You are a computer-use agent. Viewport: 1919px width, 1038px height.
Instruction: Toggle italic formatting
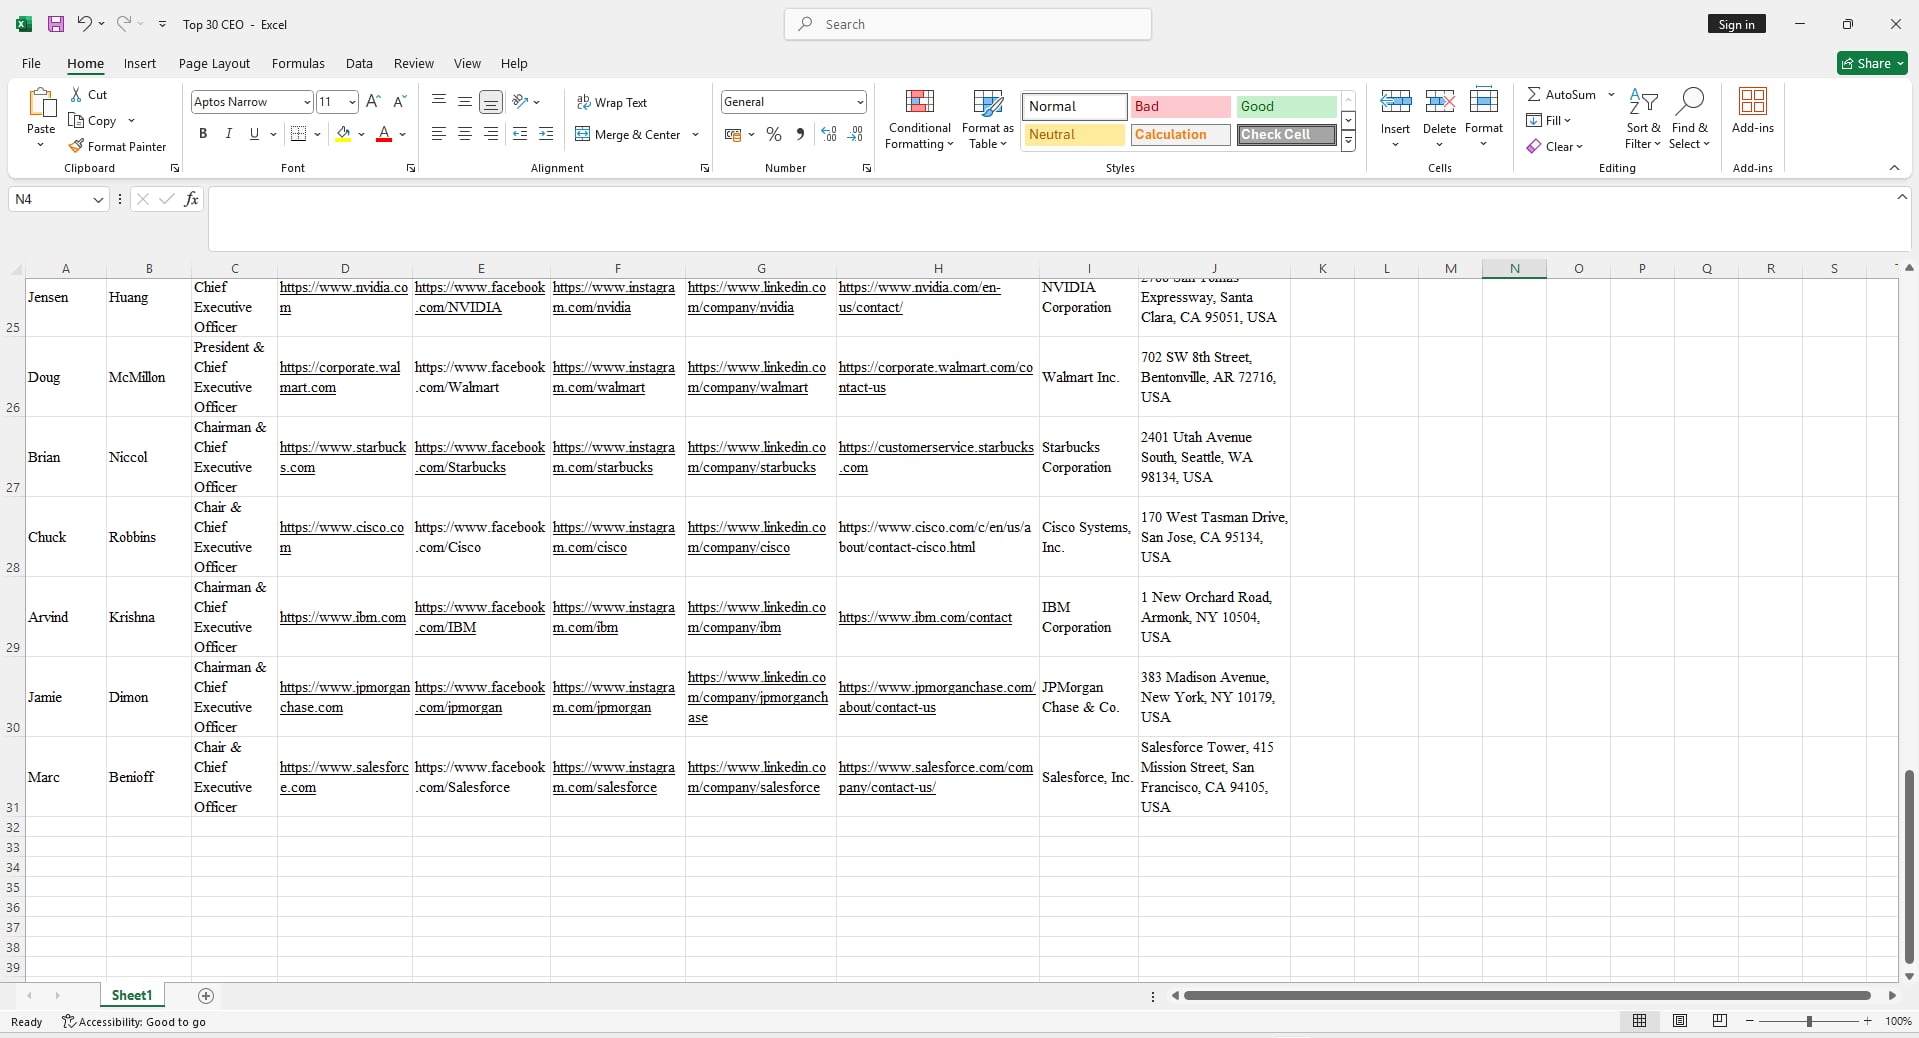228,134
